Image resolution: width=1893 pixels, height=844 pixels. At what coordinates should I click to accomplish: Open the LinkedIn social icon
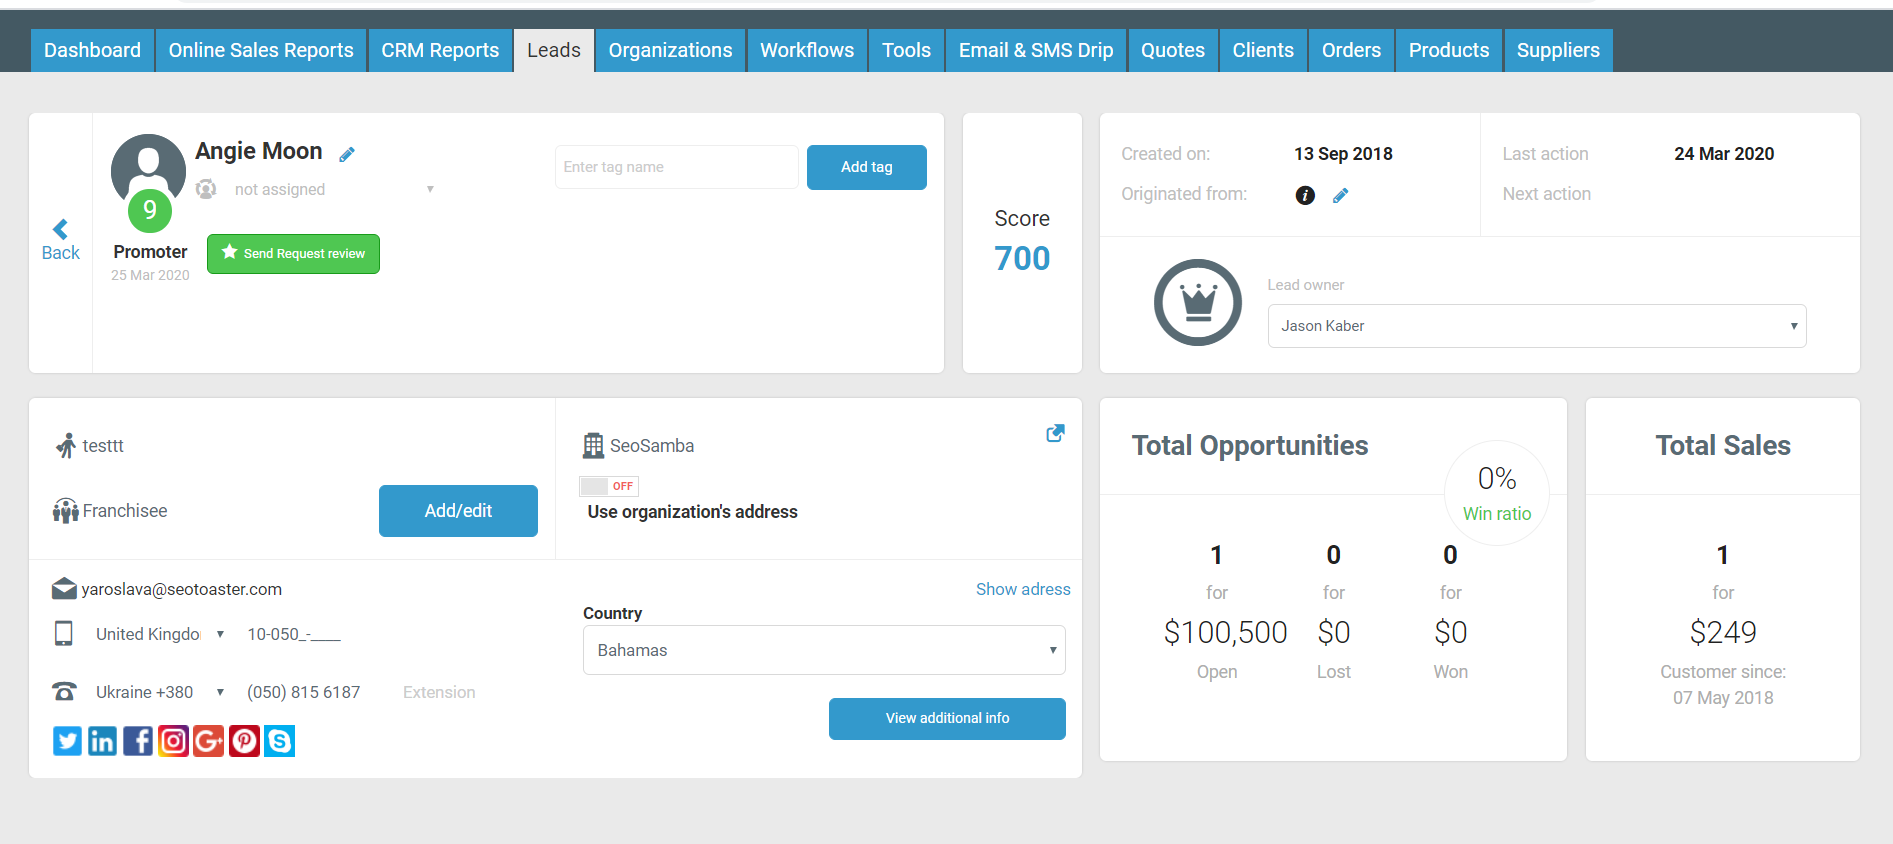click(102, 741)
